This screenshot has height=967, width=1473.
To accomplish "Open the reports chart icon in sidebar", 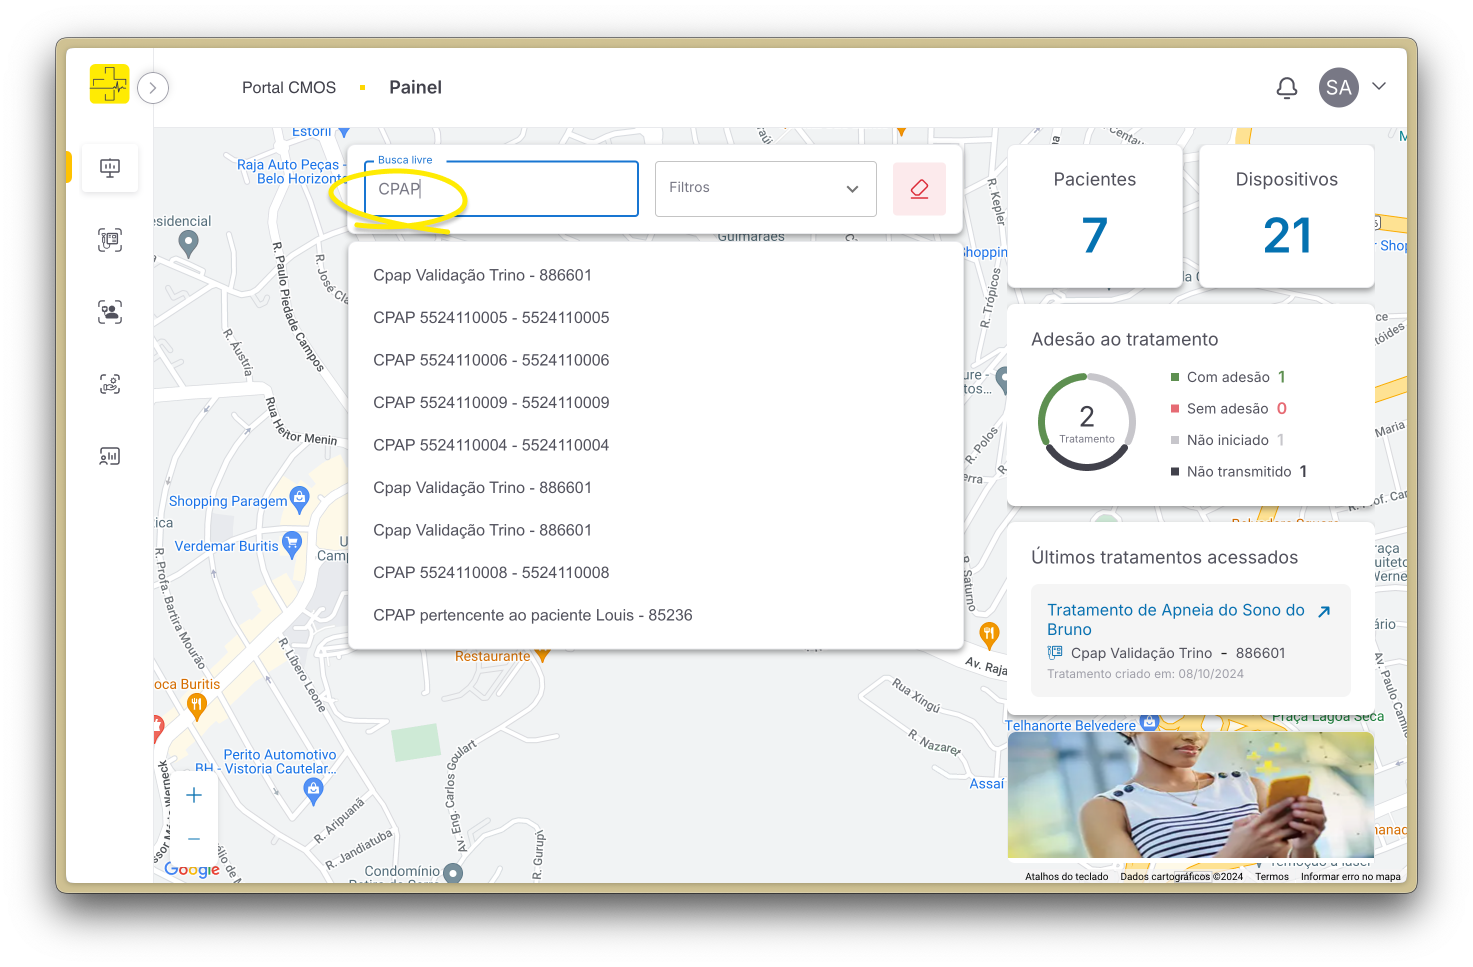I will [x=110, y=455].
